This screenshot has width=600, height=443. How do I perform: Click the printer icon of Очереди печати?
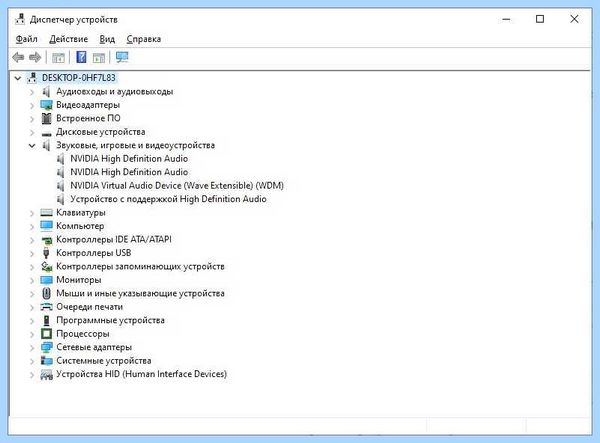tap(46, 307)
